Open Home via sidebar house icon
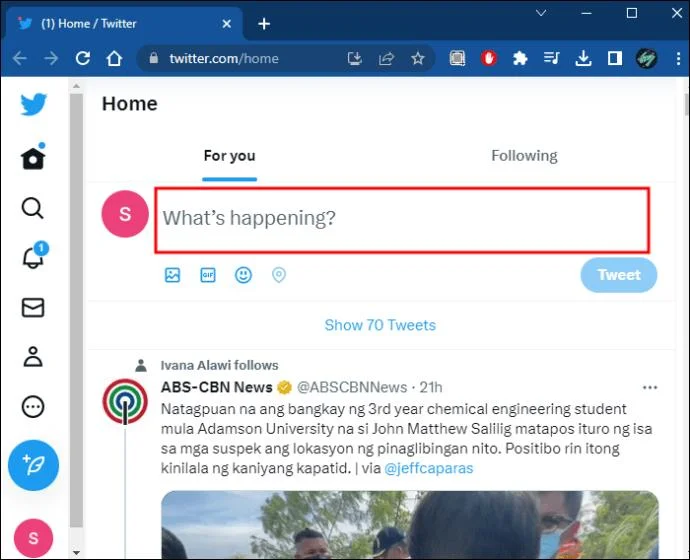The width and height of the screenshot is (690, 560). pyautogui.click(x=33, y=157)
